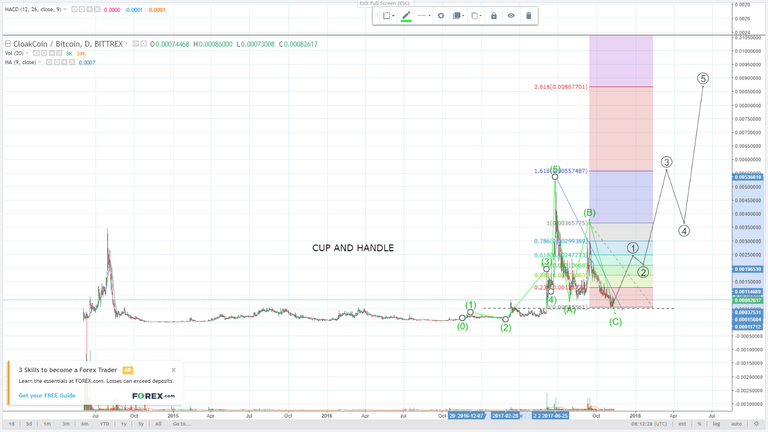Remove the MA (9, close) indicator
Screen dimensions: 768x432
pos(72,62)
